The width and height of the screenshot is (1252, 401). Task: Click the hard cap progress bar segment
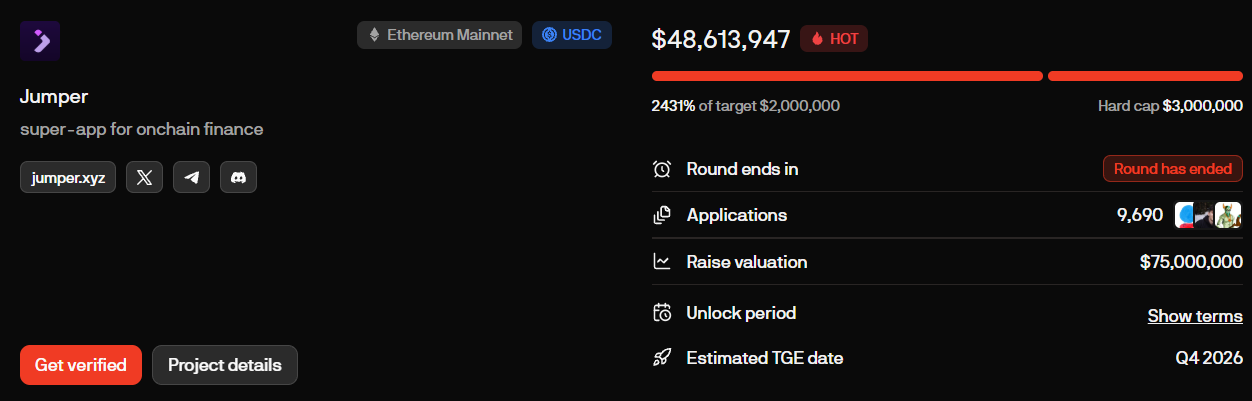pos(1145,76)
